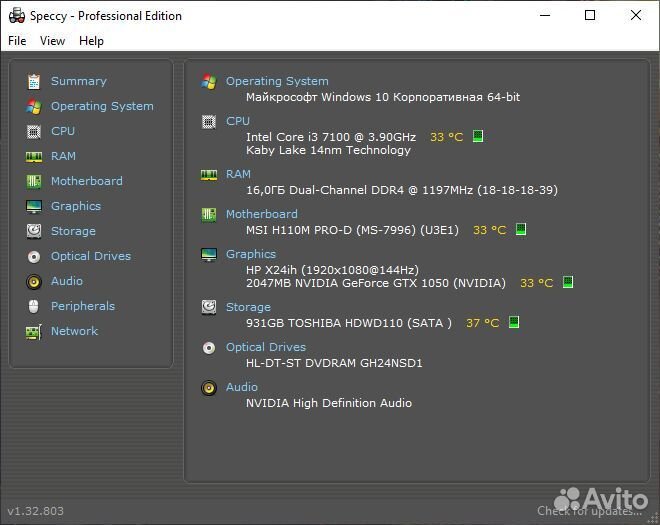
Task: Click the green temperature indicator next to motherboard temperature
Action: [521, 229]
